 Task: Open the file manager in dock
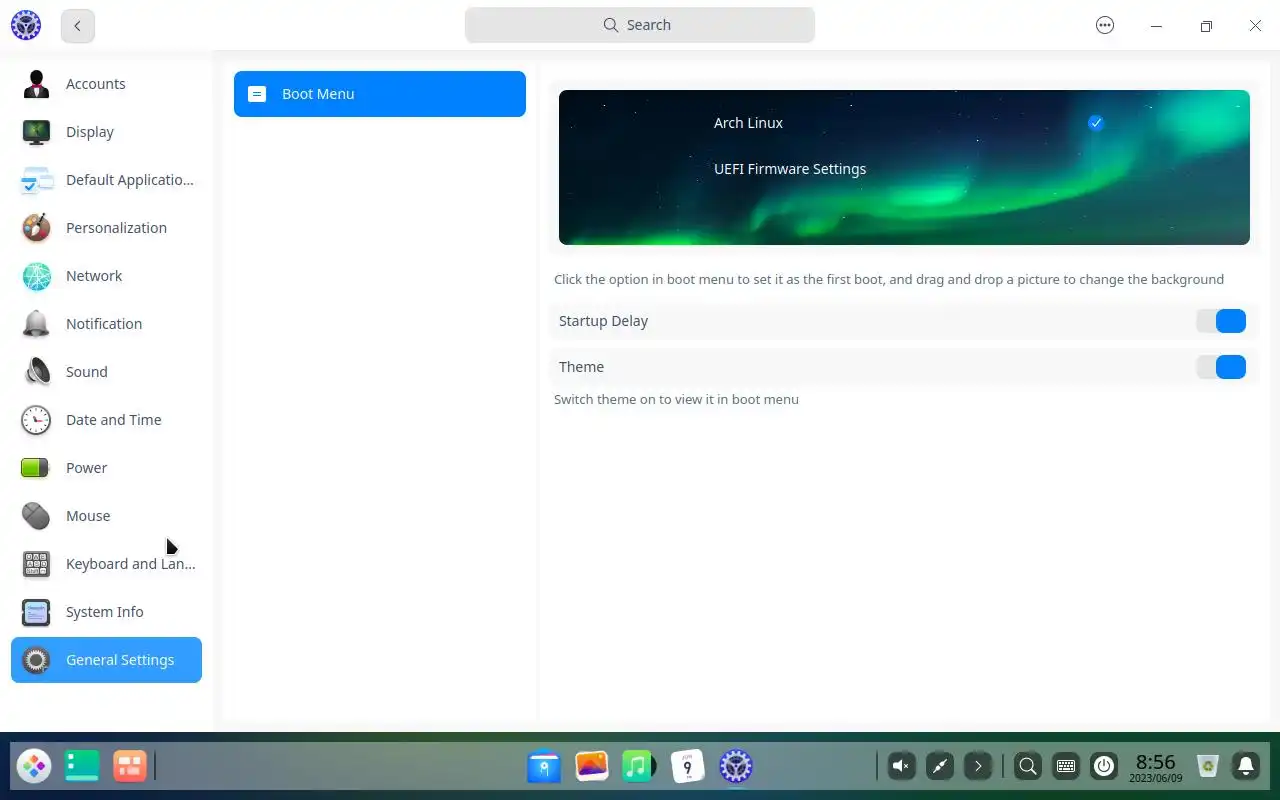[544, 767]
